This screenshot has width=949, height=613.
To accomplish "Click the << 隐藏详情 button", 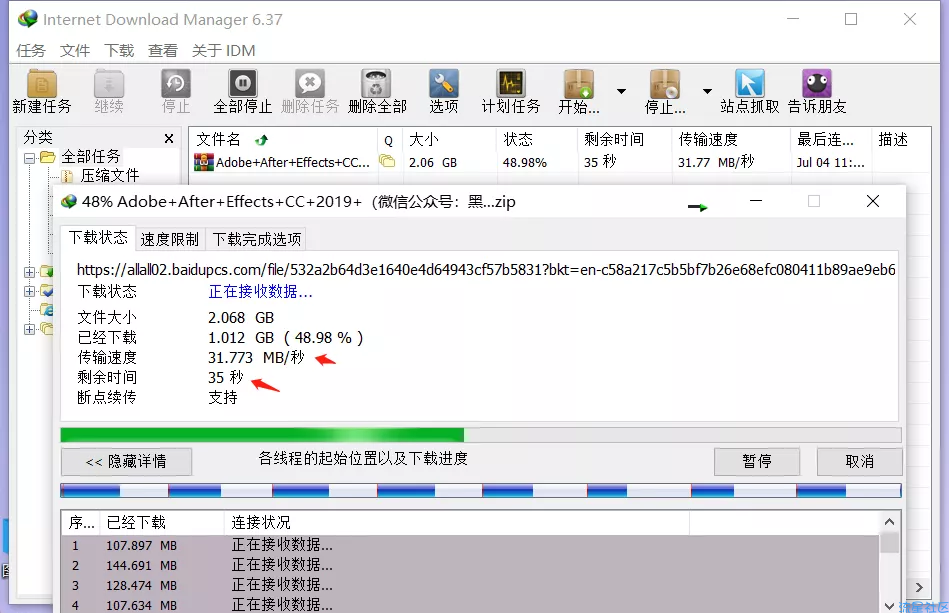I will click(126, 462).
